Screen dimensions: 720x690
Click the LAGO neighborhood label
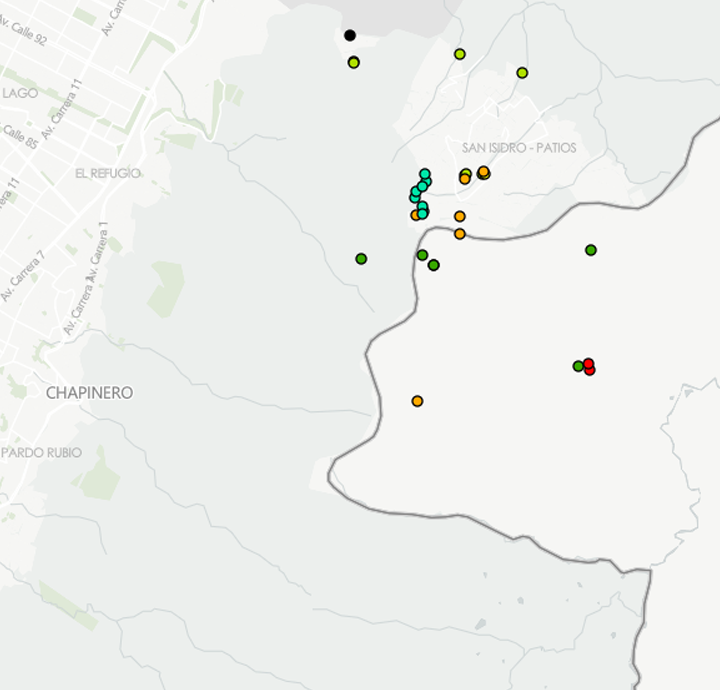tap(20, 93)
